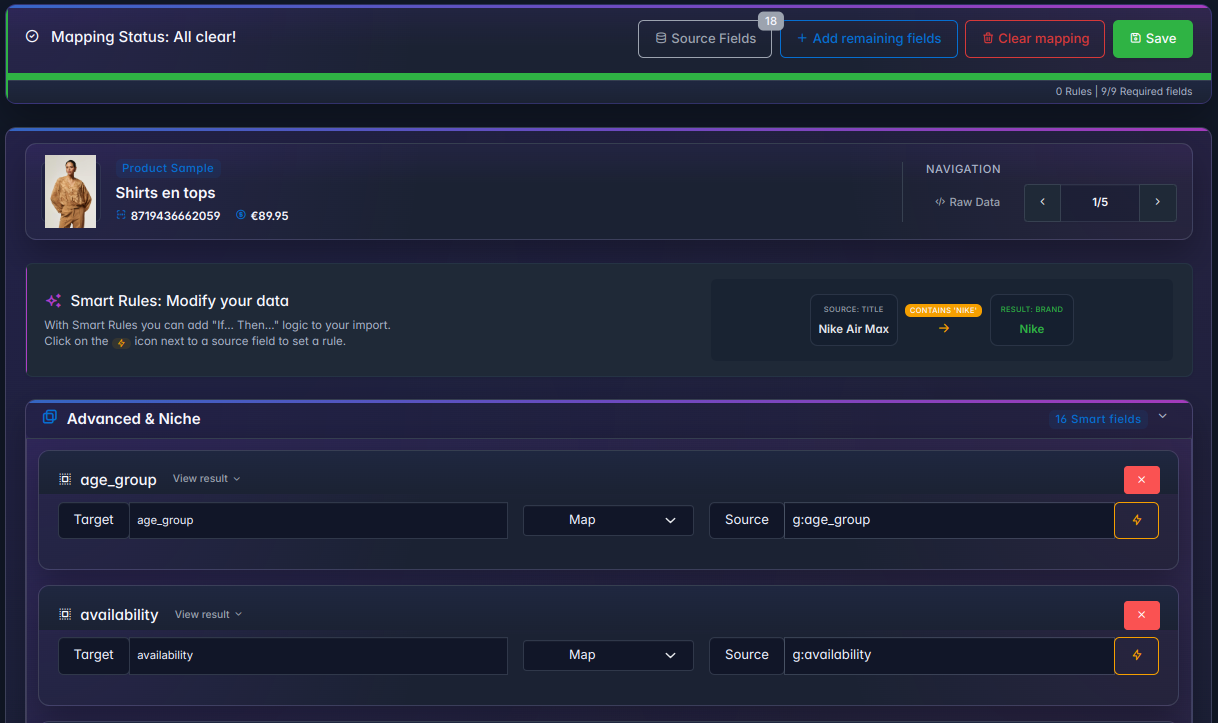
Task: Expand View result for availability
Action: coord(209,614)
